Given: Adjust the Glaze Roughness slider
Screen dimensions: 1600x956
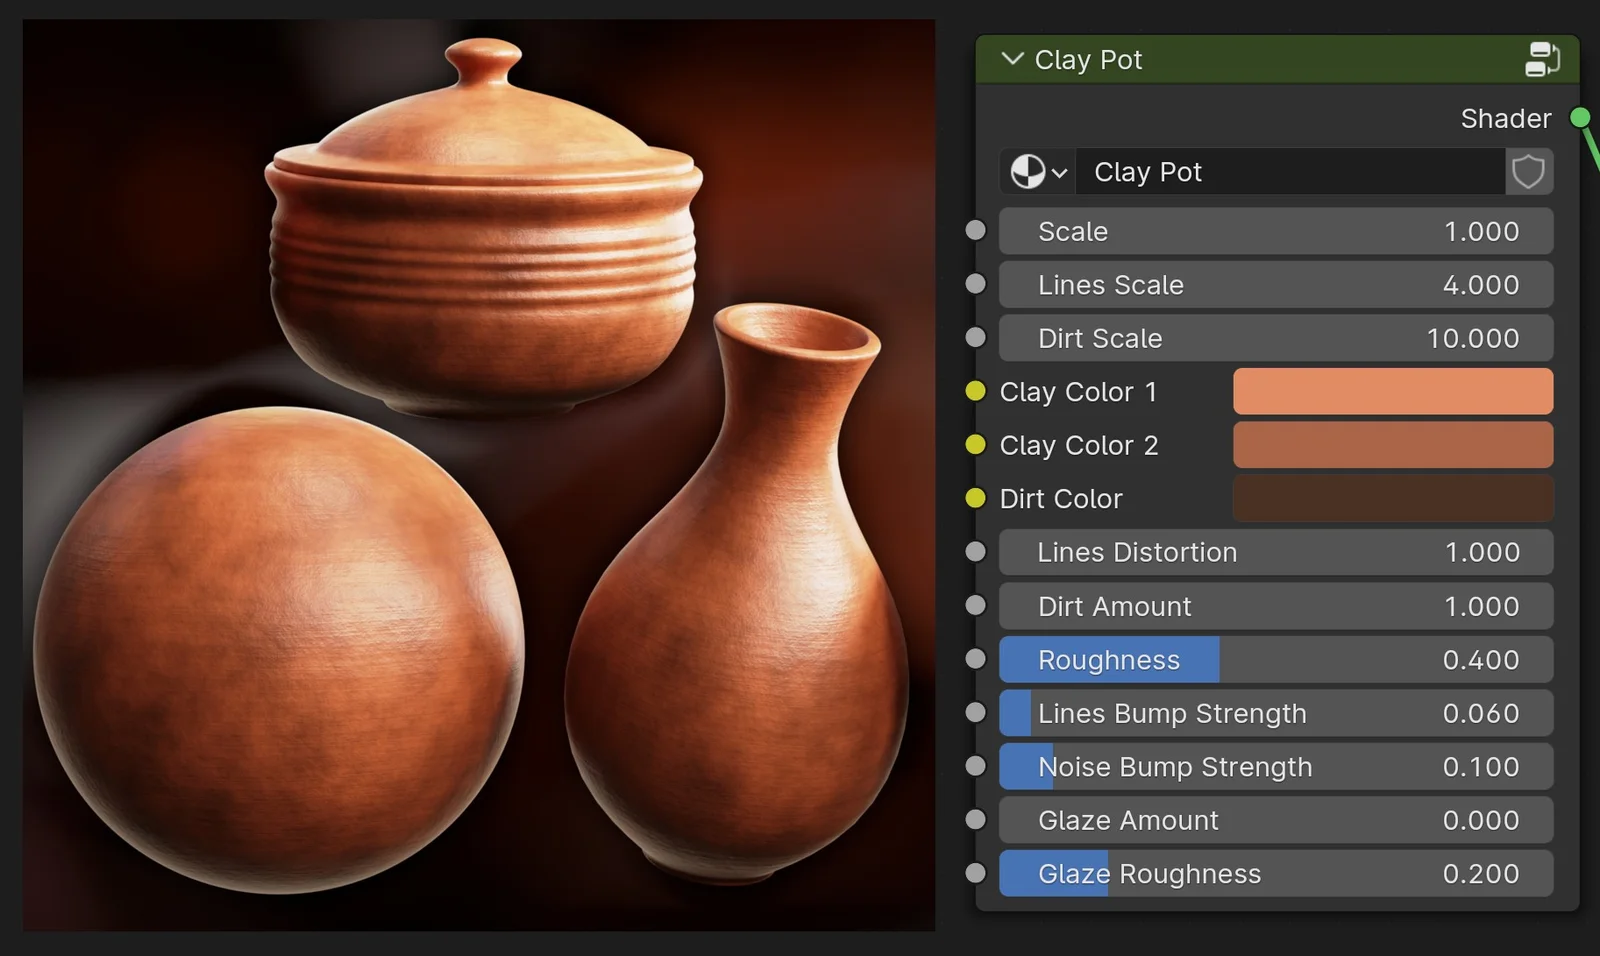Looking at the screenshot, I should [1275, 873].
